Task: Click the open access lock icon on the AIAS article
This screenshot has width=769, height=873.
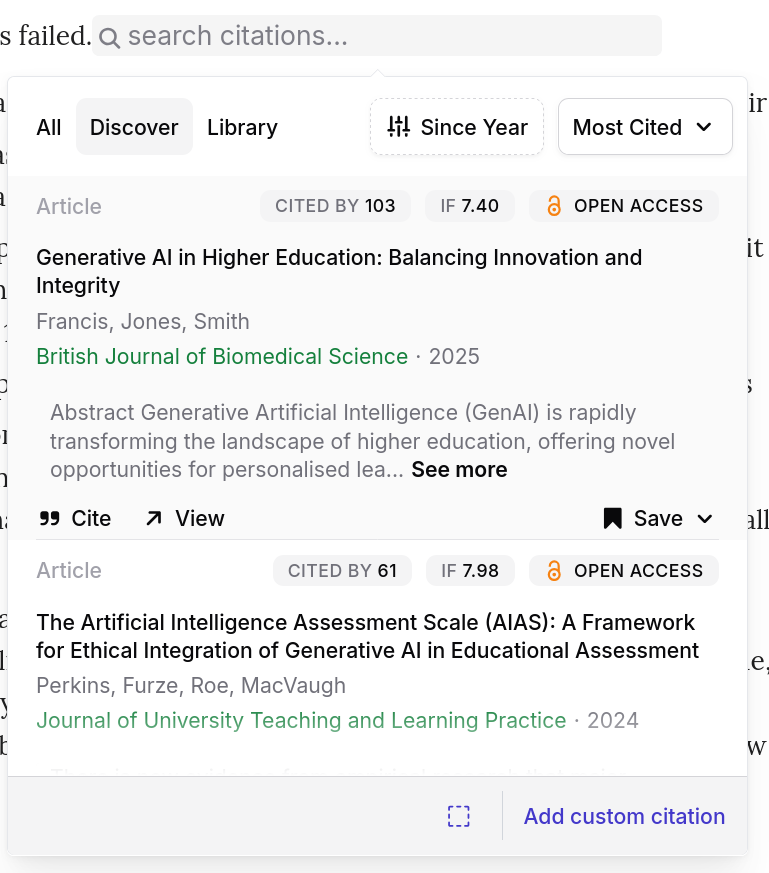Action: (x=554, y=570)
